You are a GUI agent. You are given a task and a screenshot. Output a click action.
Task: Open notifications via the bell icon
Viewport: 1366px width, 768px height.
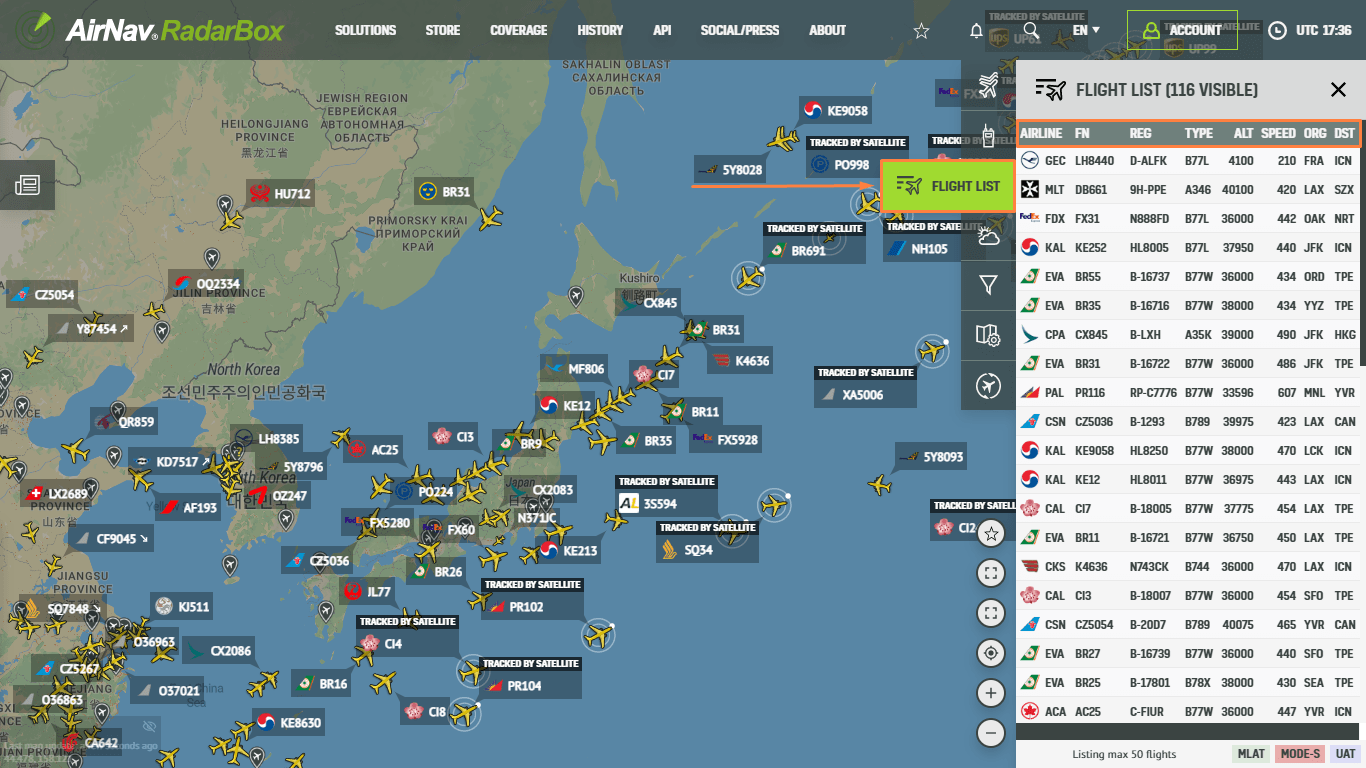tap(975, 31)
